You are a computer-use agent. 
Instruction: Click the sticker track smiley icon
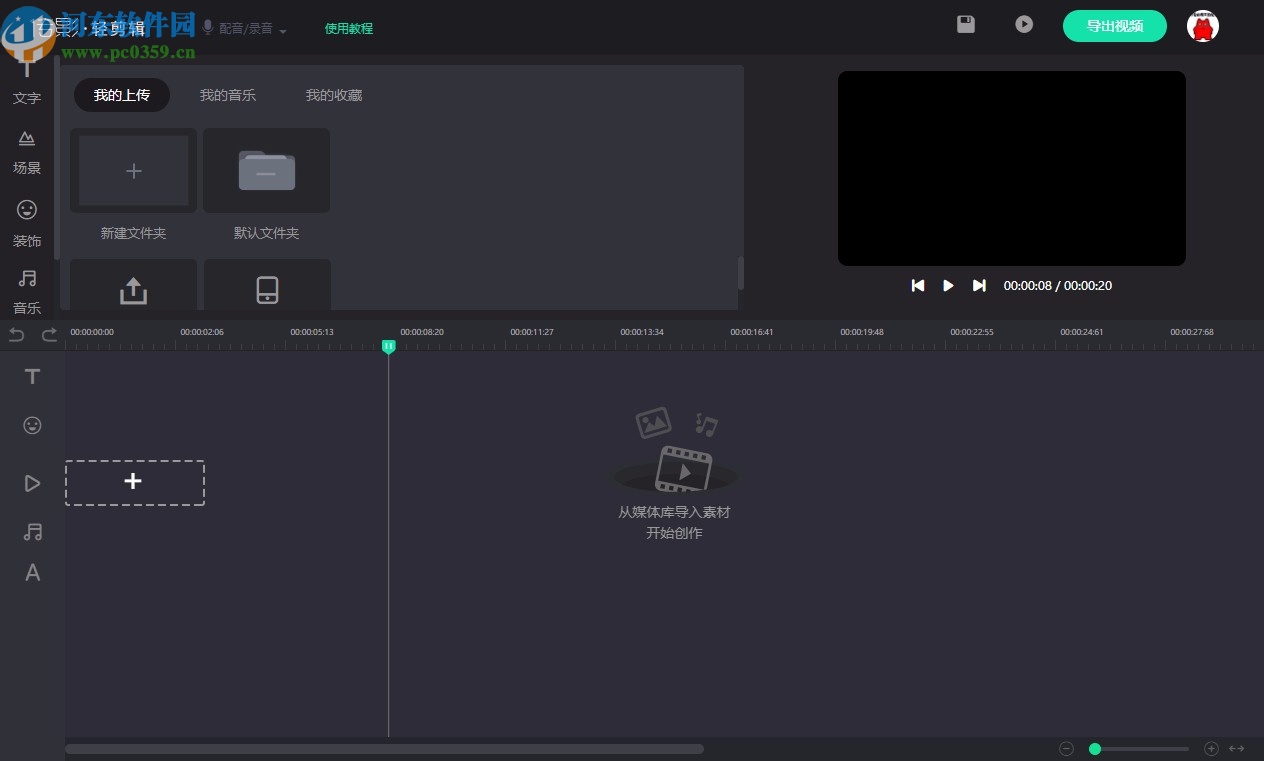click(32, 425)
